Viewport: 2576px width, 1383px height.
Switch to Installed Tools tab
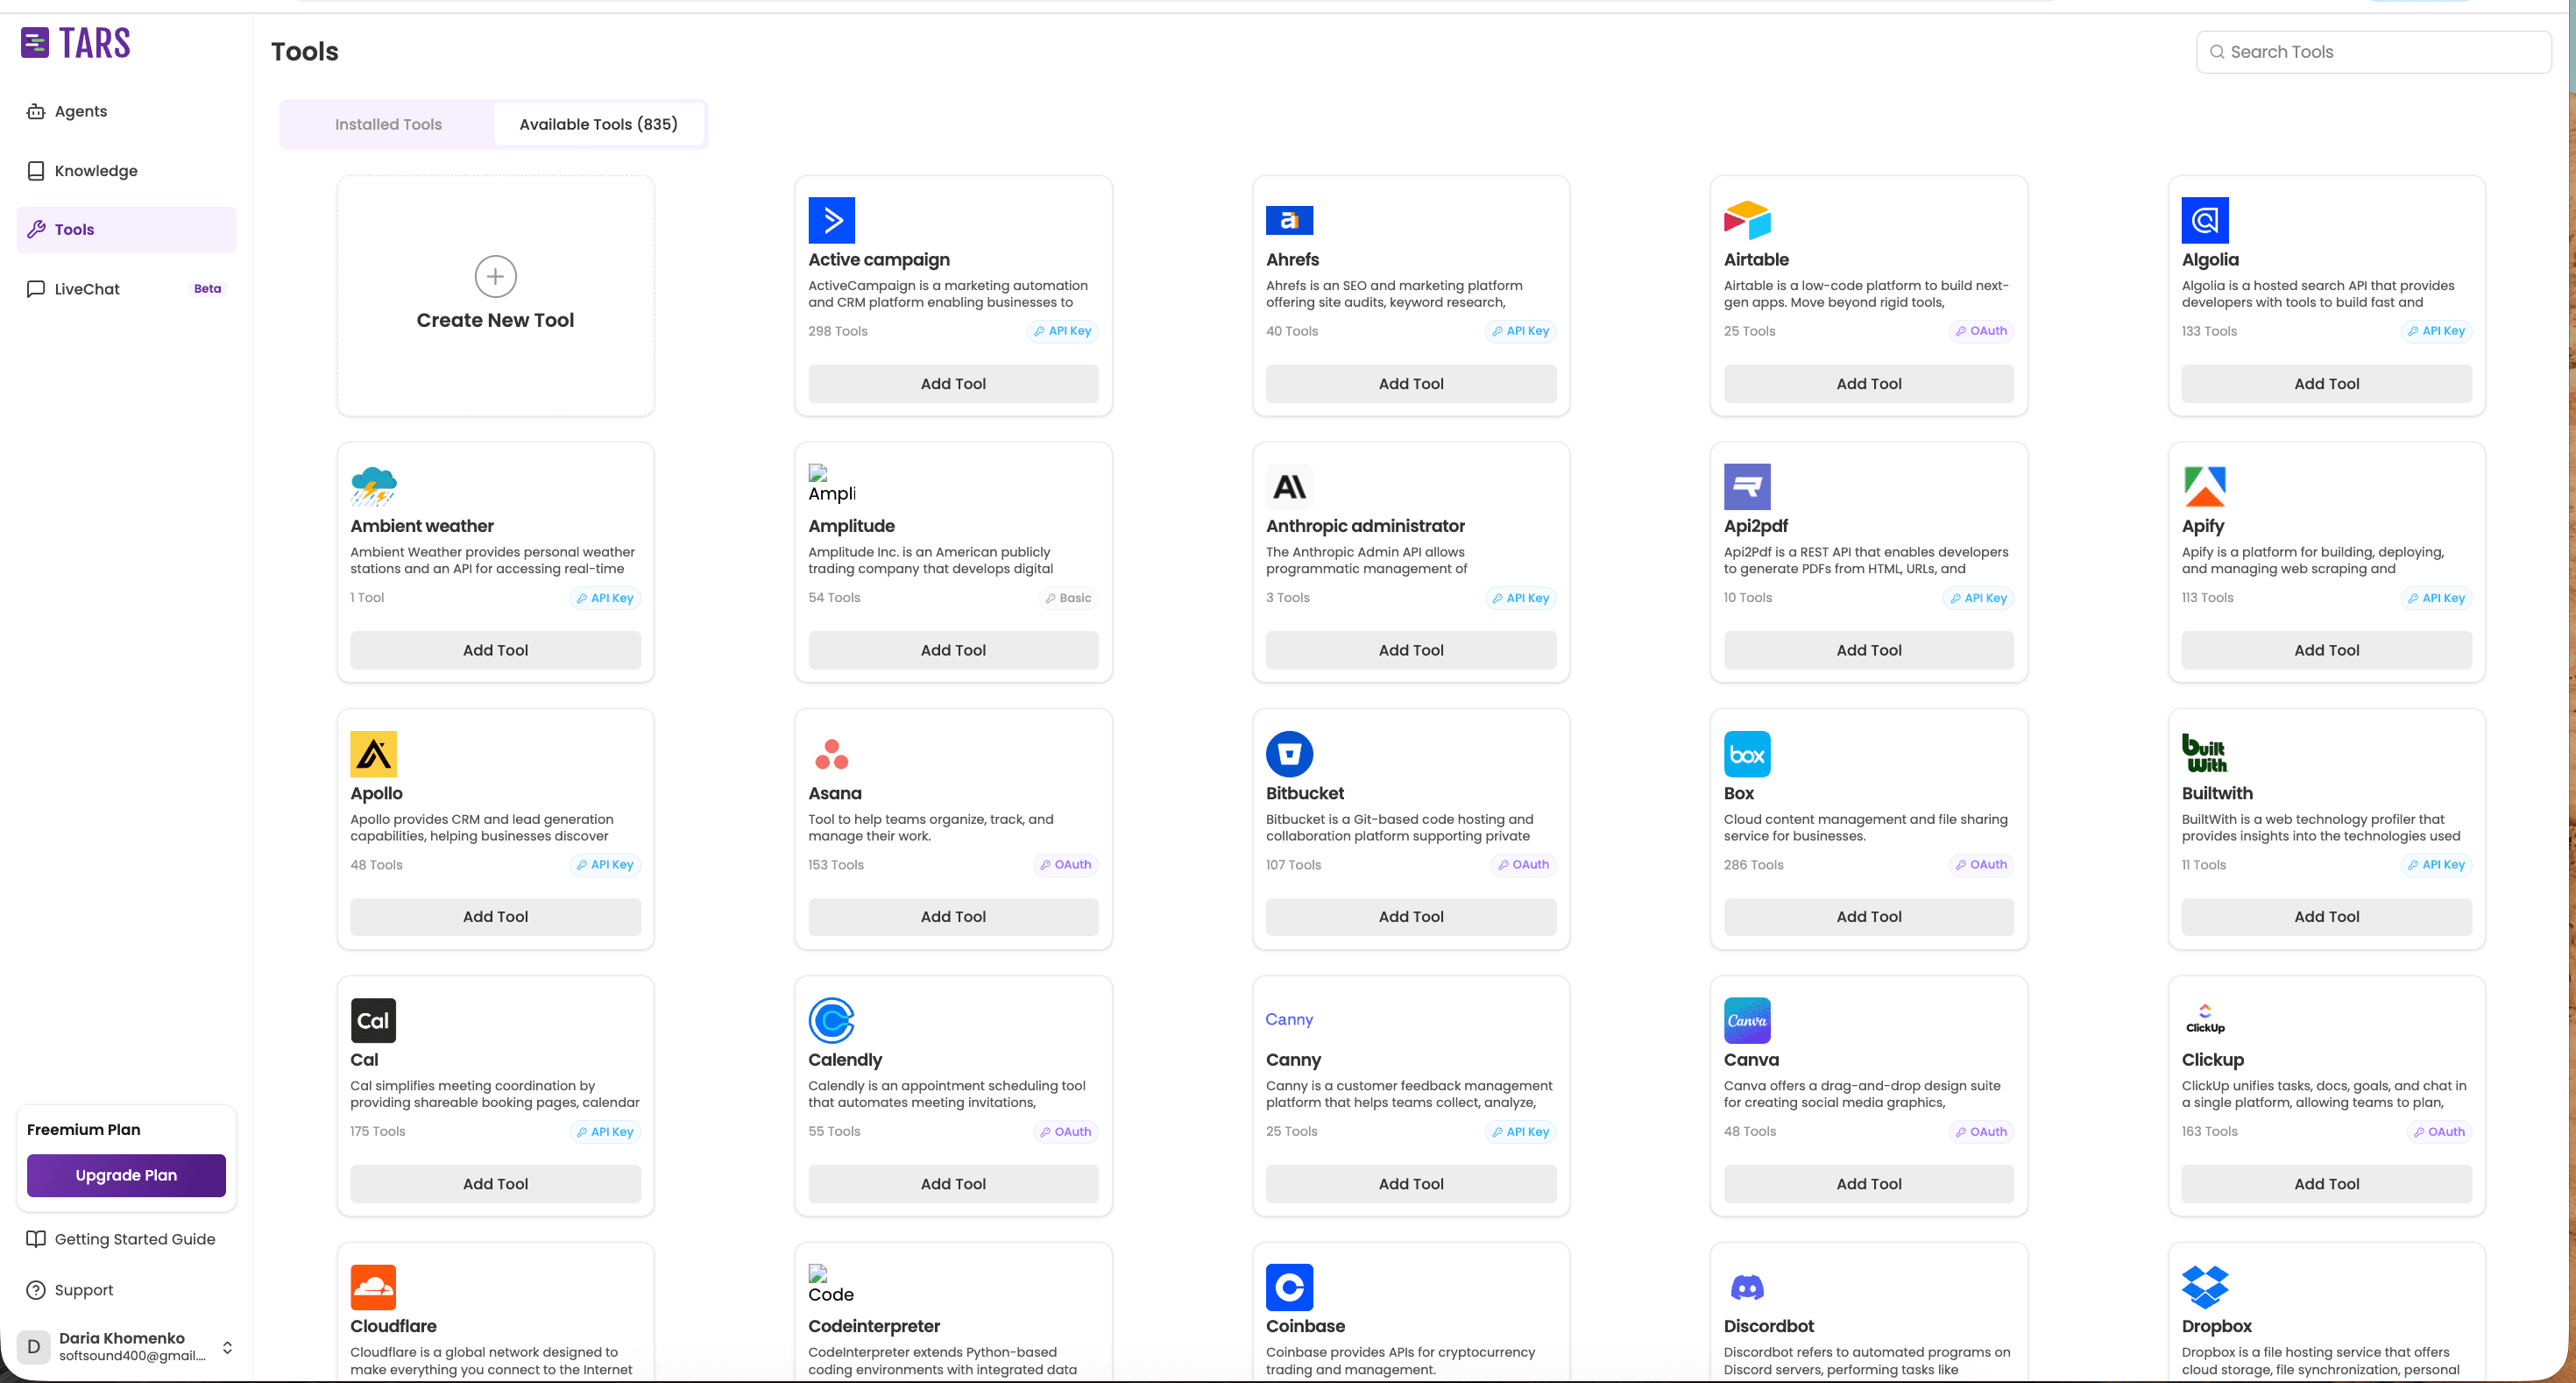point(388,124)
